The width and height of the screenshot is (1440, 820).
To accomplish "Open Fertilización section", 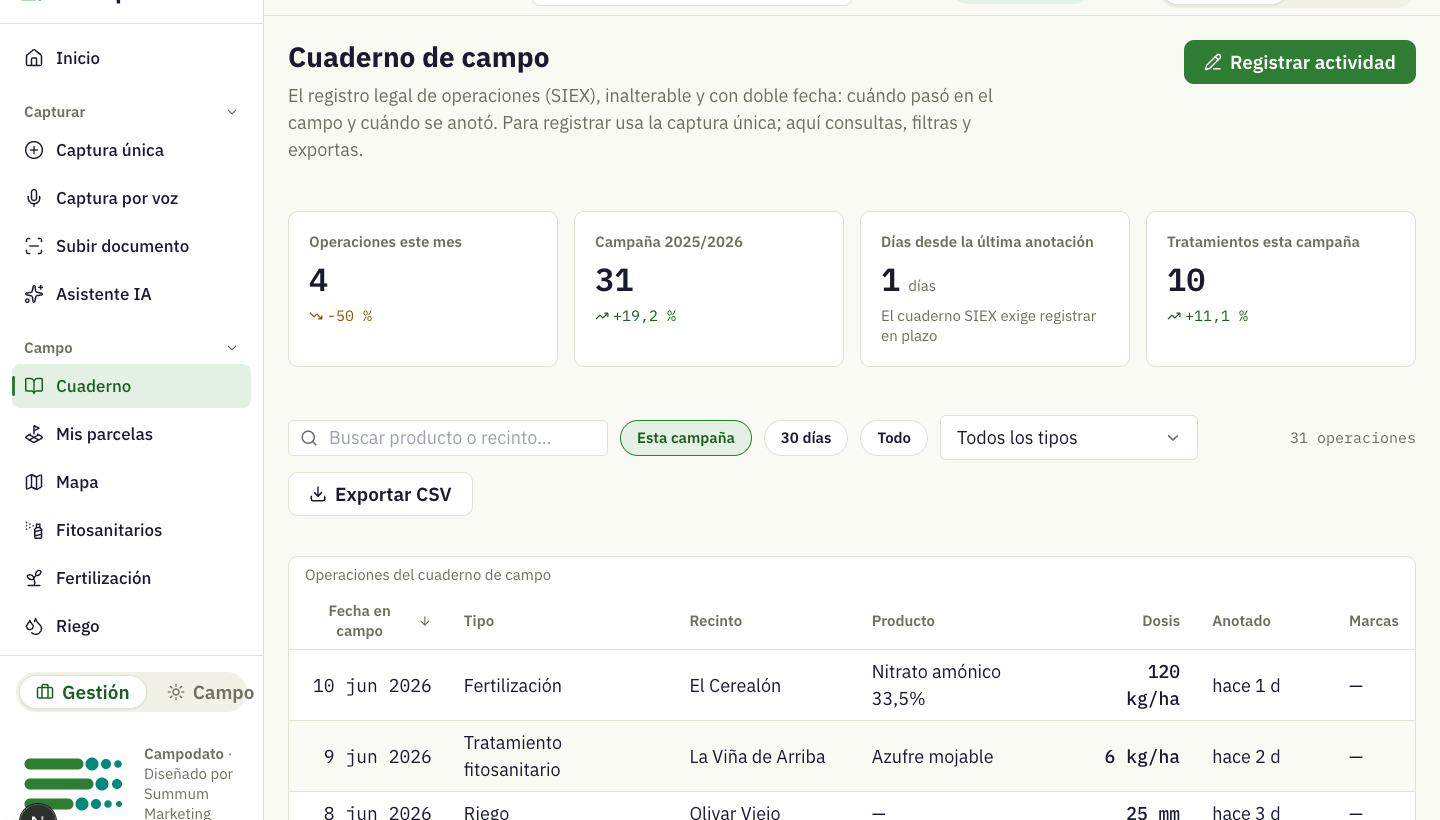I will (131, 578).
